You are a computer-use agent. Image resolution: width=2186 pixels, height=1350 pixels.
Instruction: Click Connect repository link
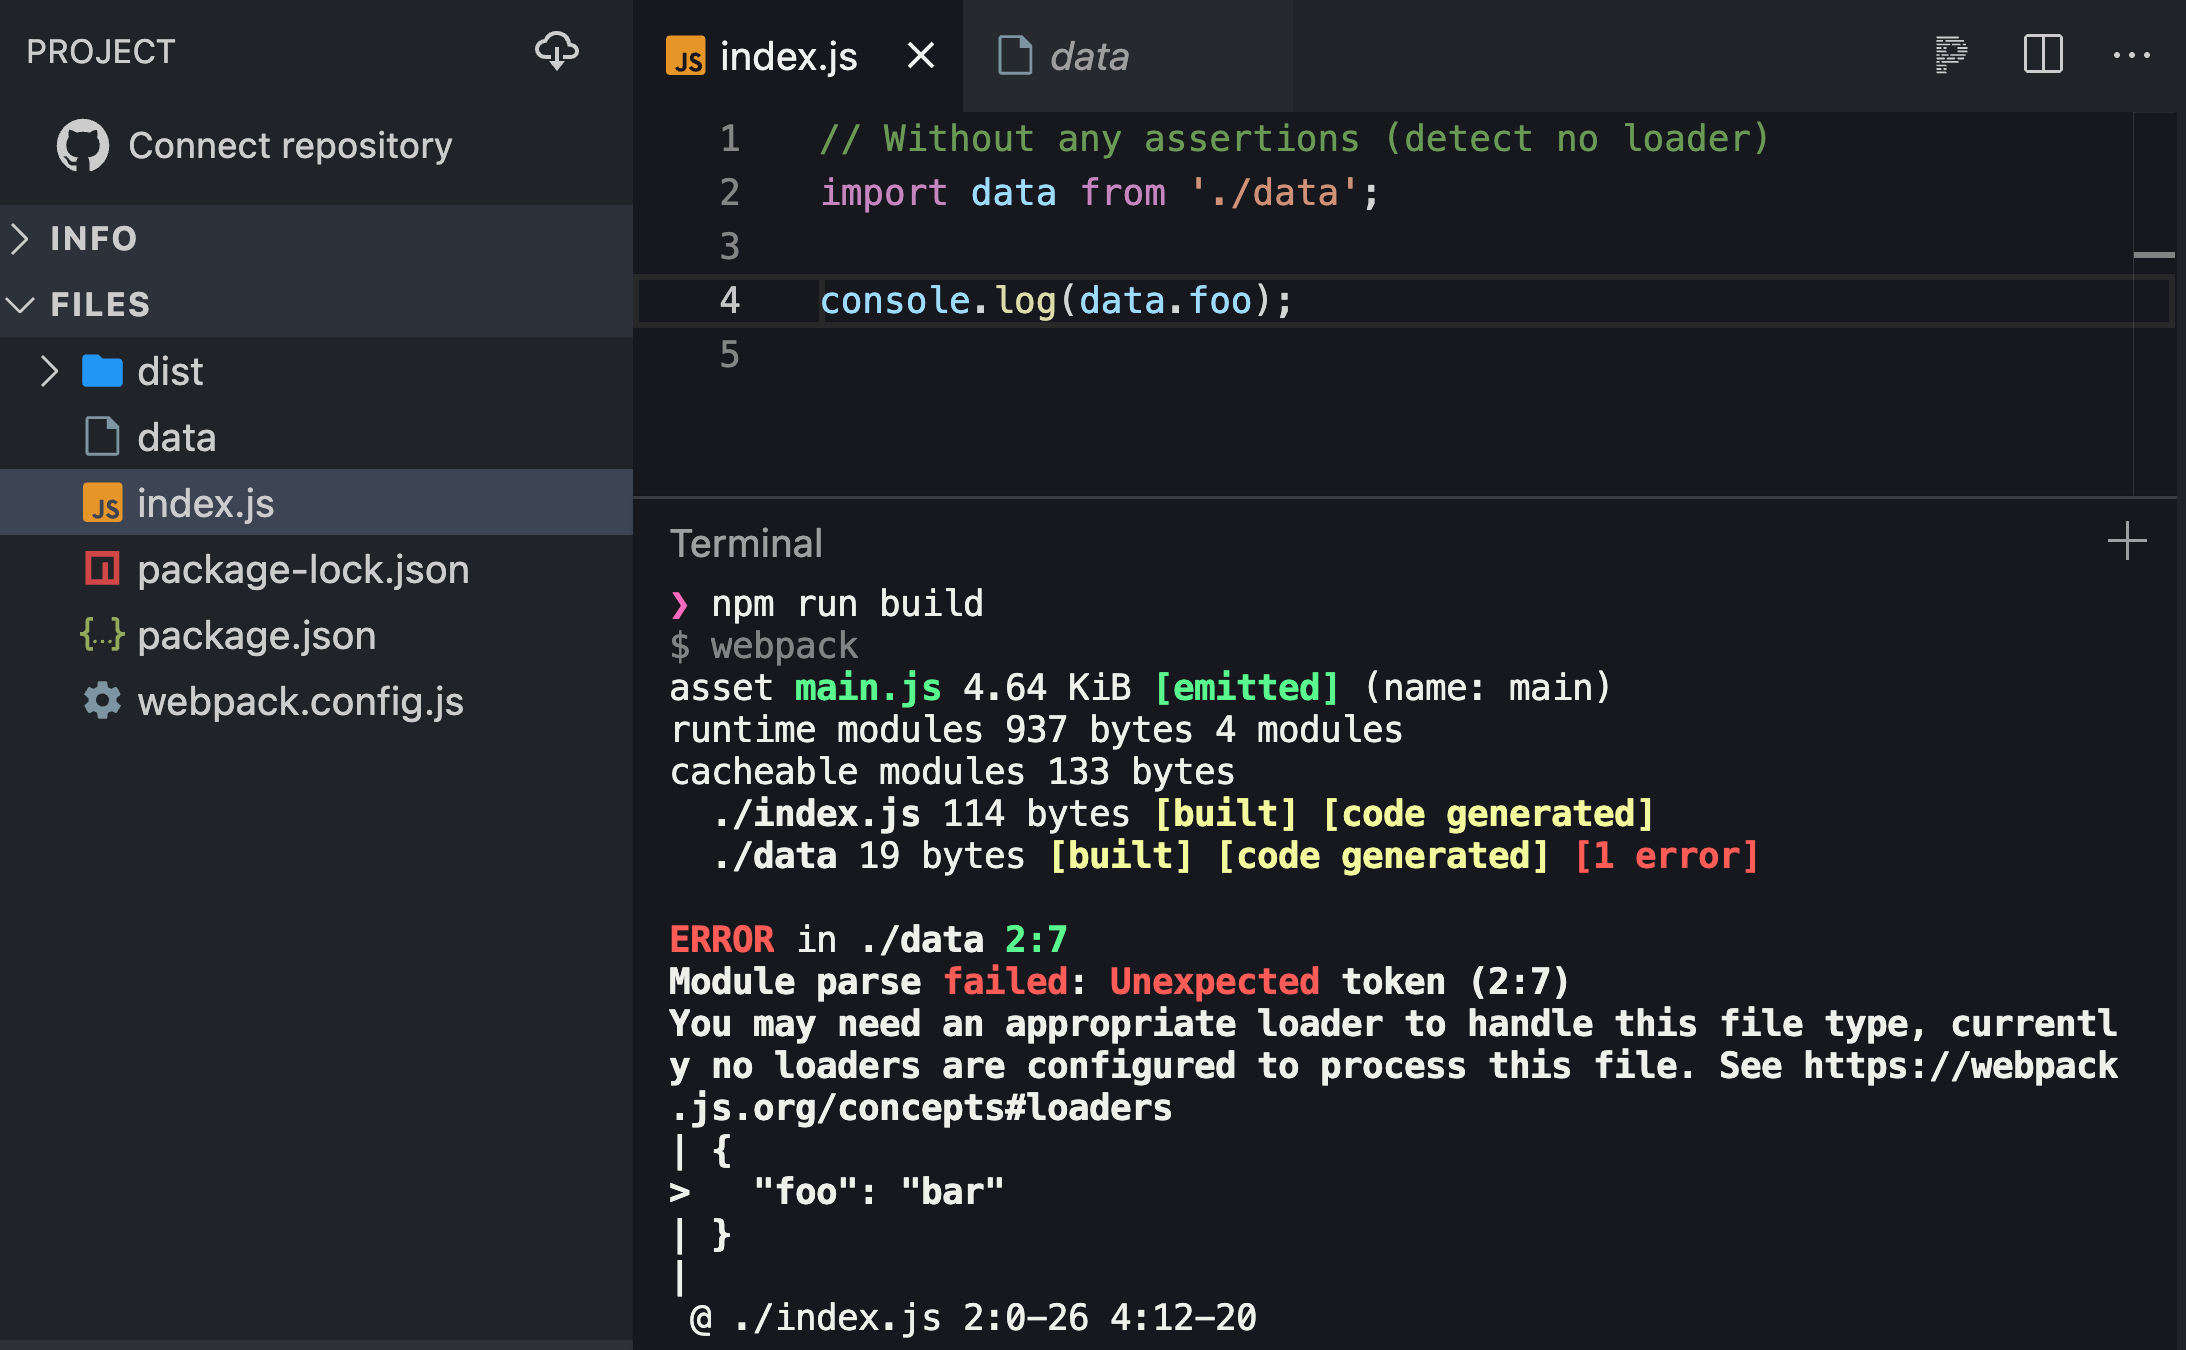coord(290,146)
